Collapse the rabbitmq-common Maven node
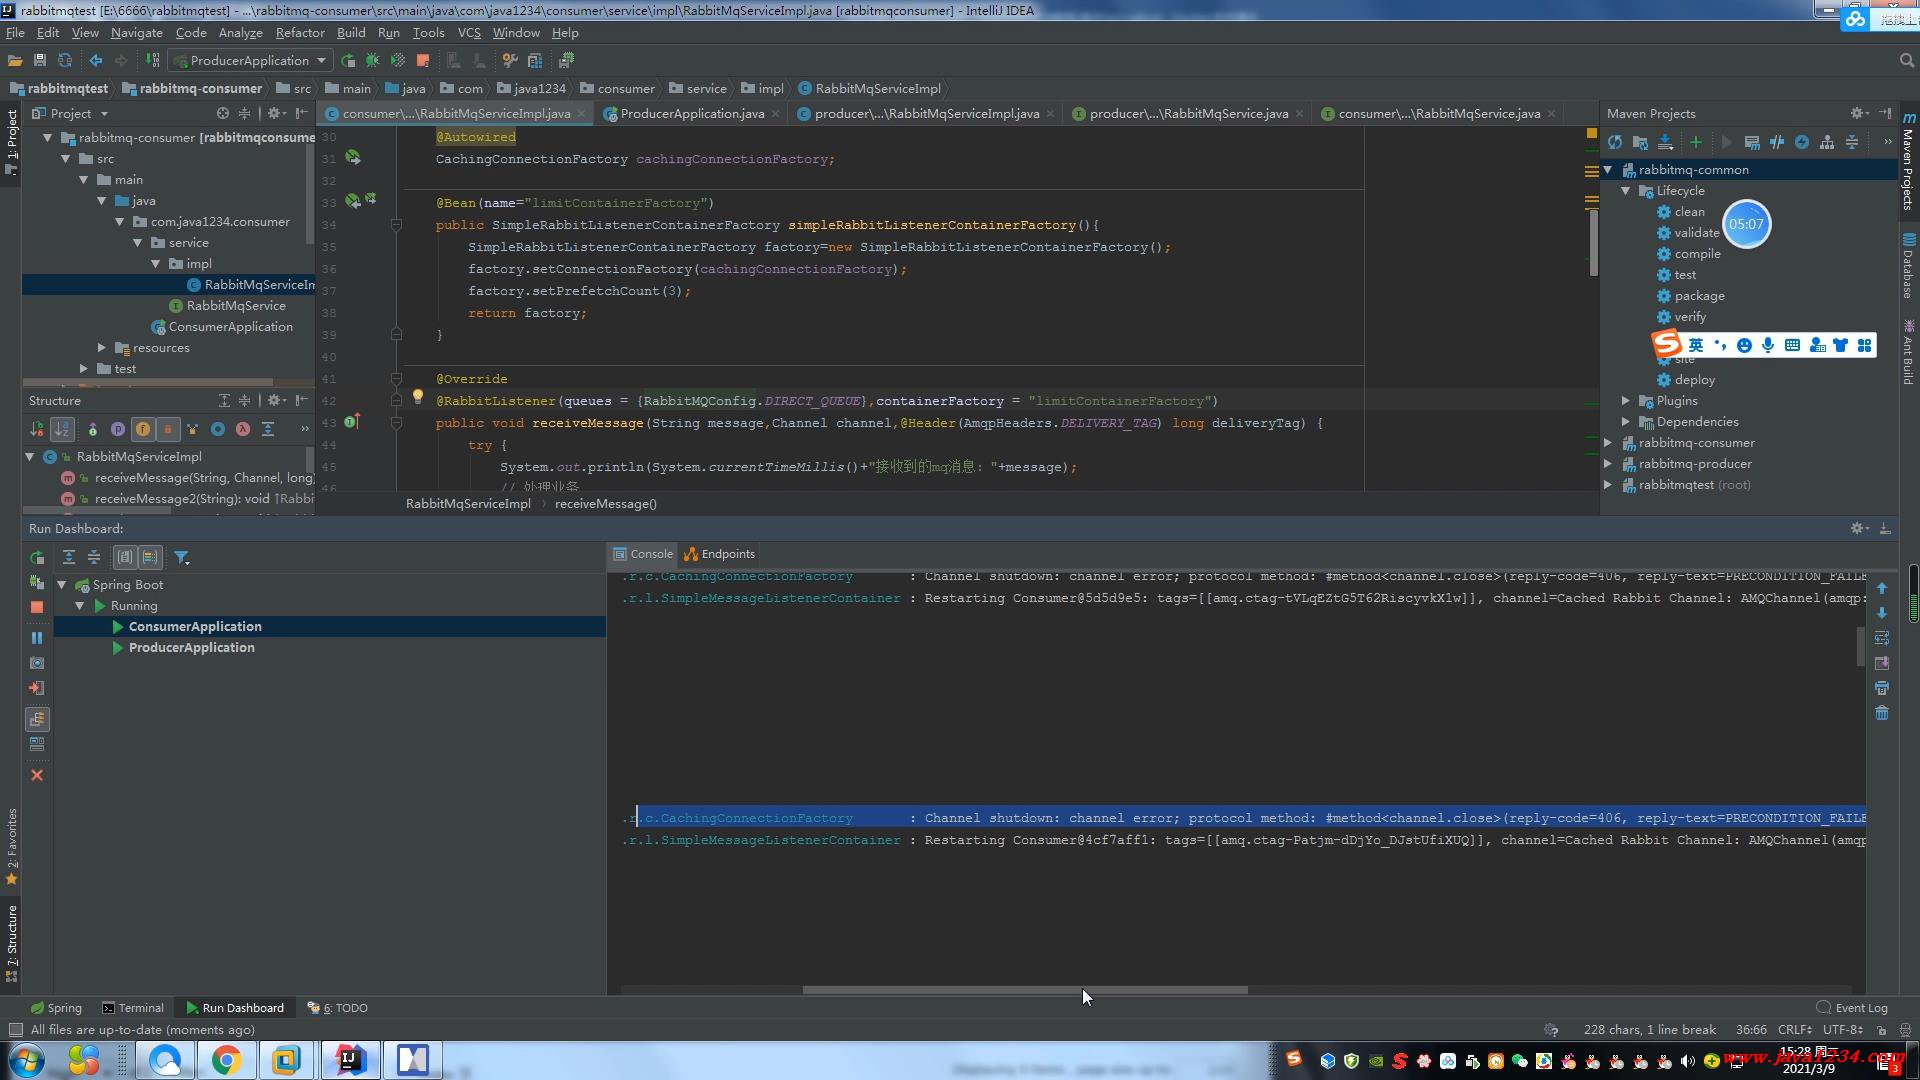The height and width of the screenshot is (1080, 1920). (1608, 170)
